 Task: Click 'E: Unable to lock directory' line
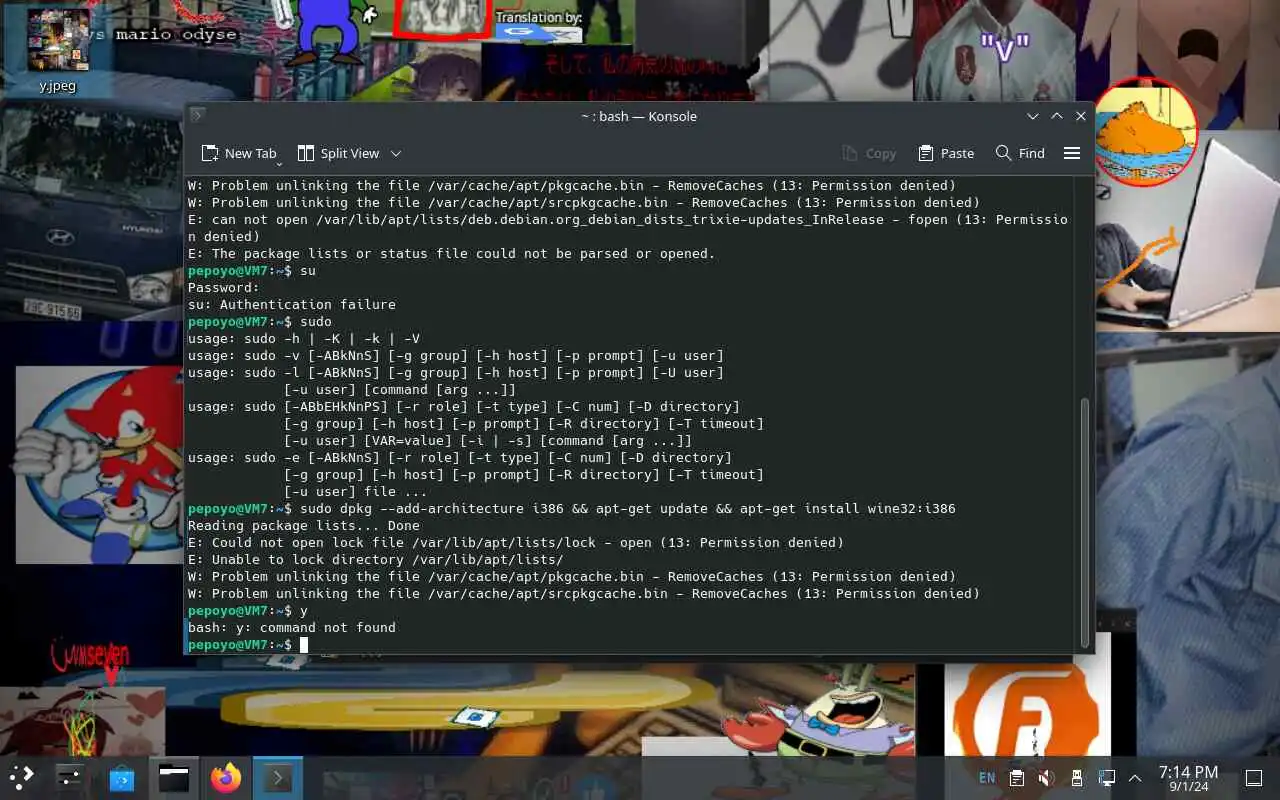[x=376, y=560]
